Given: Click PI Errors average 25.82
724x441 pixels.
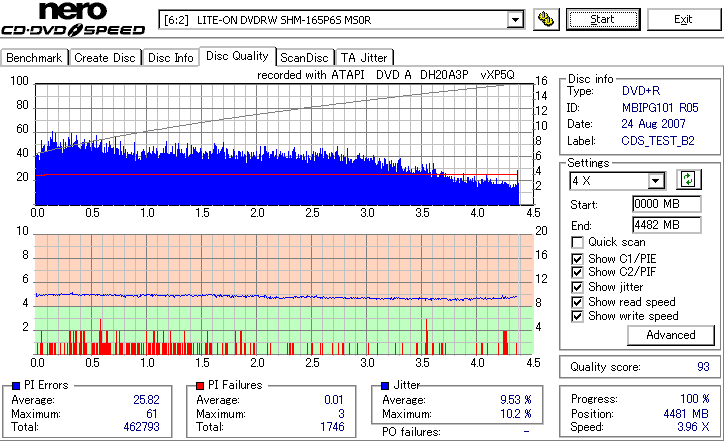Looking at the screenshot, I should tap(146, 399).
